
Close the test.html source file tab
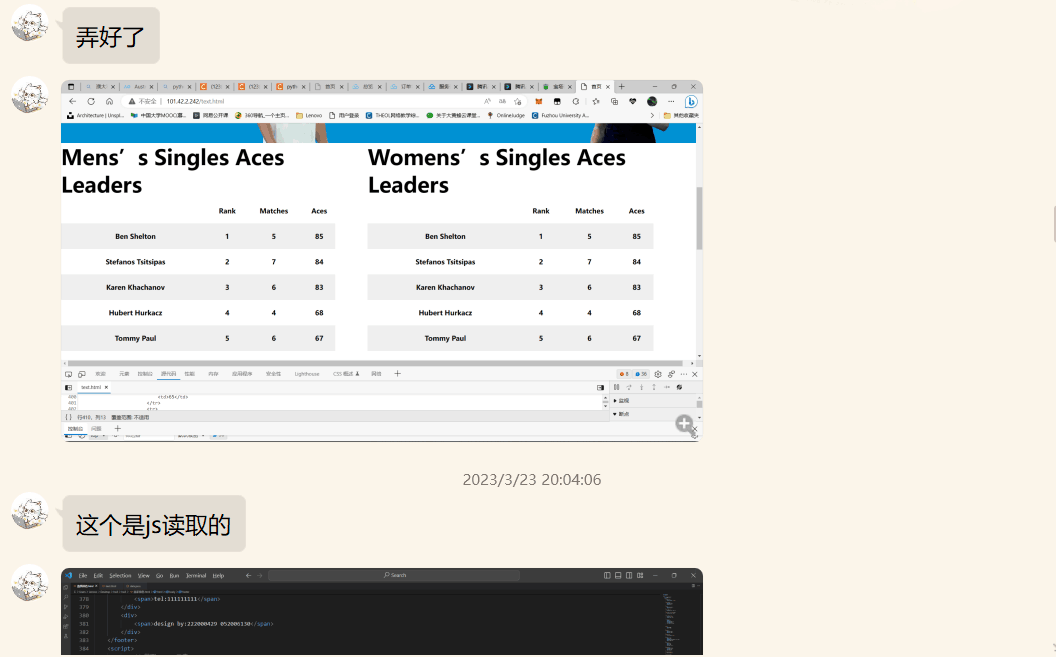coord(106,387)
